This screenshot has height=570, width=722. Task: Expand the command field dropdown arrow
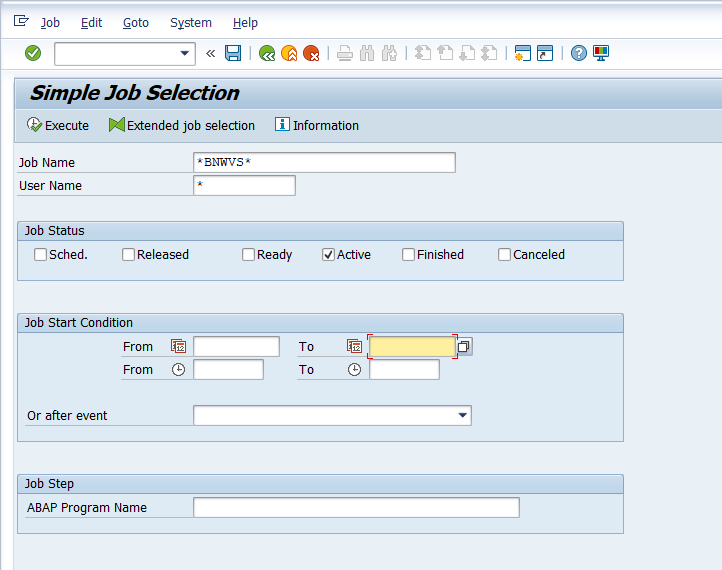[x=185, y=53]
